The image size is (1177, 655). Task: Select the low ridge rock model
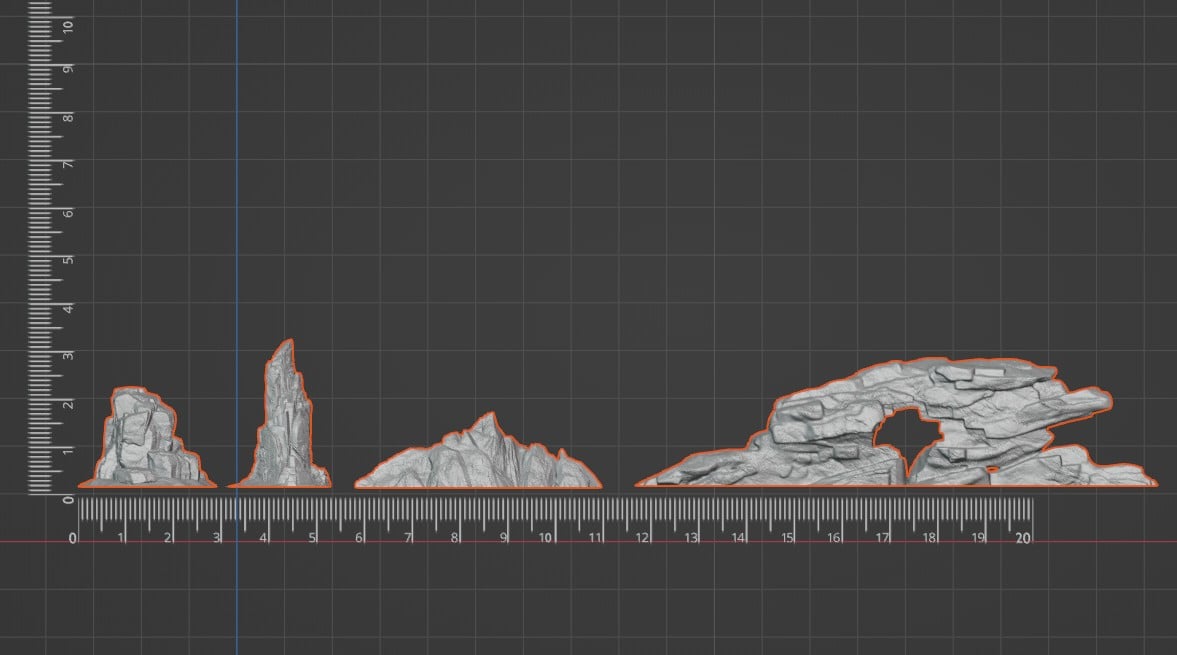(479, 450)
